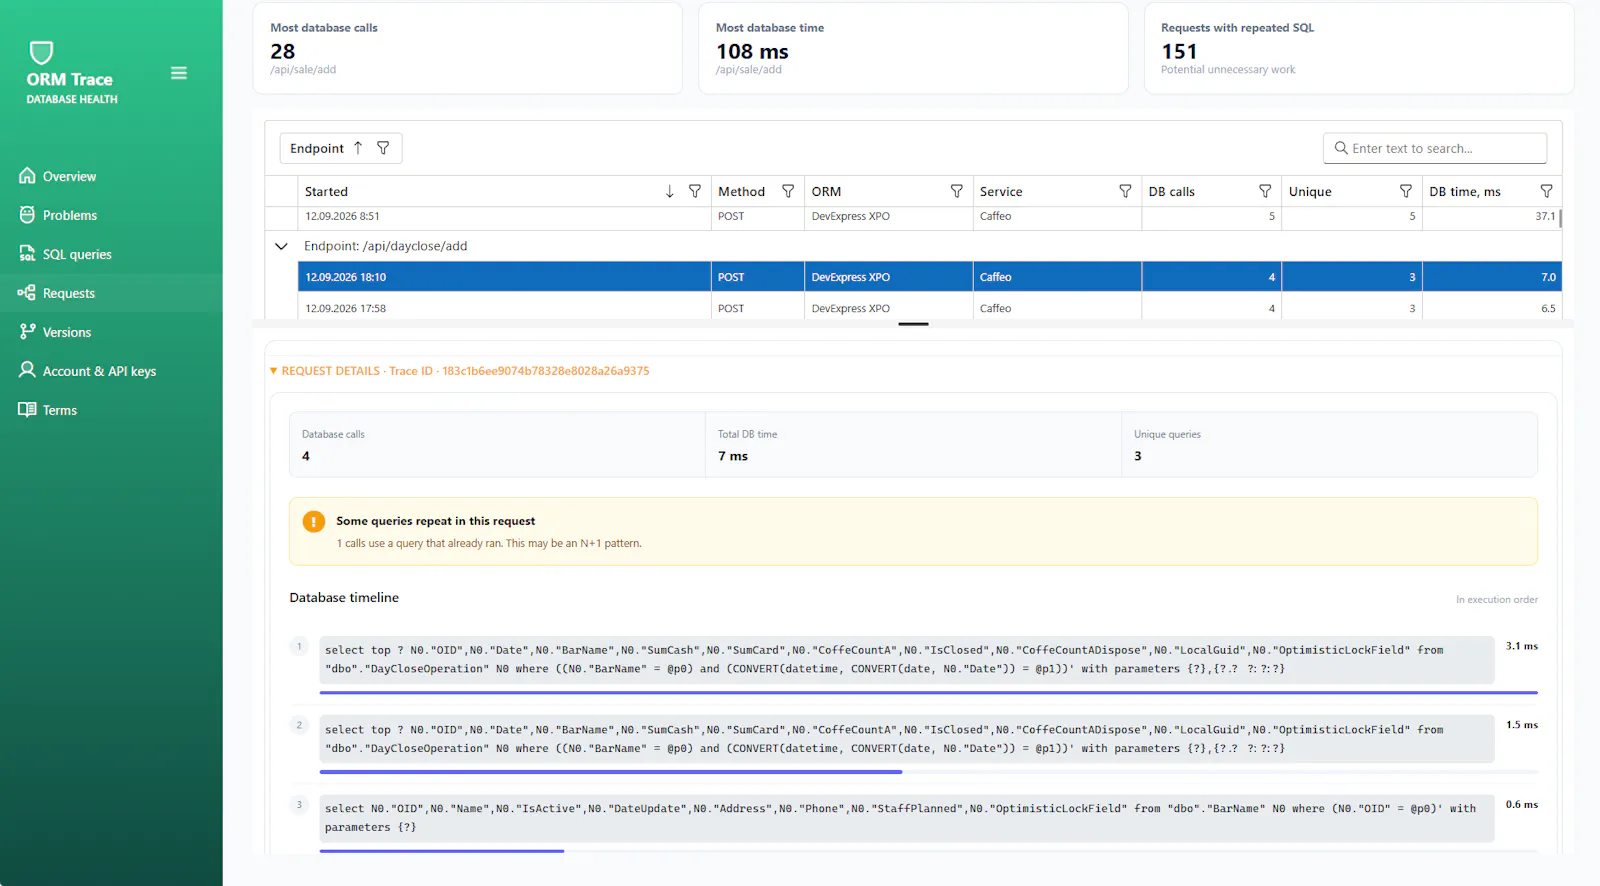This screenshot has height=886, width=1600.
Task: Click the Requests nodes icon
Action: [x=27, y=292]
